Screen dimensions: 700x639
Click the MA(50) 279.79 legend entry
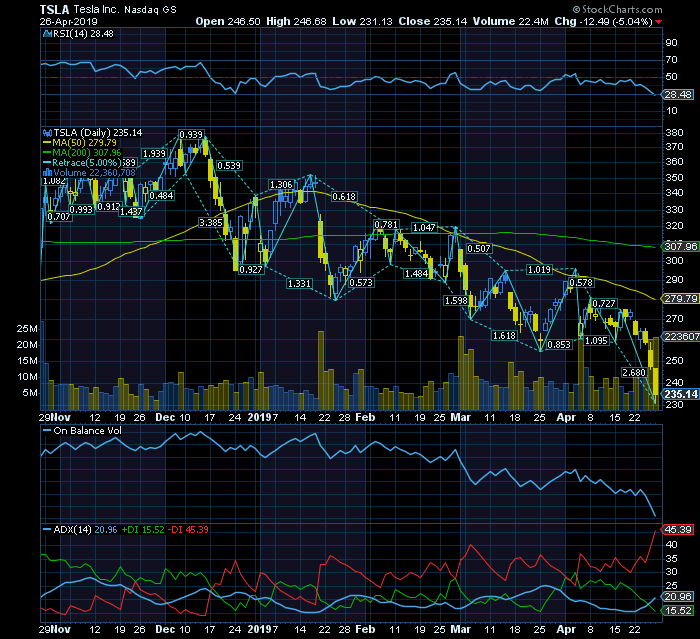[84, 142]
